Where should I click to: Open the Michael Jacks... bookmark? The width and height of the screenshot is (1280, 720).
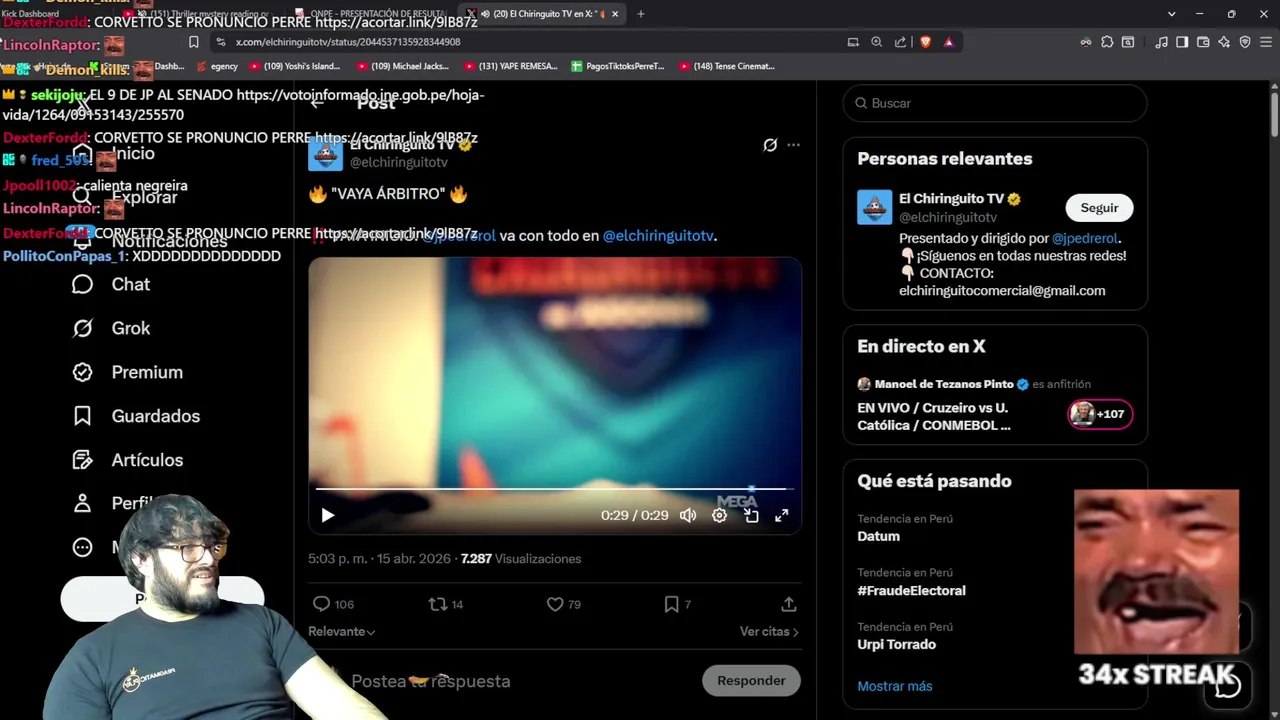click(x=403, y=66)
